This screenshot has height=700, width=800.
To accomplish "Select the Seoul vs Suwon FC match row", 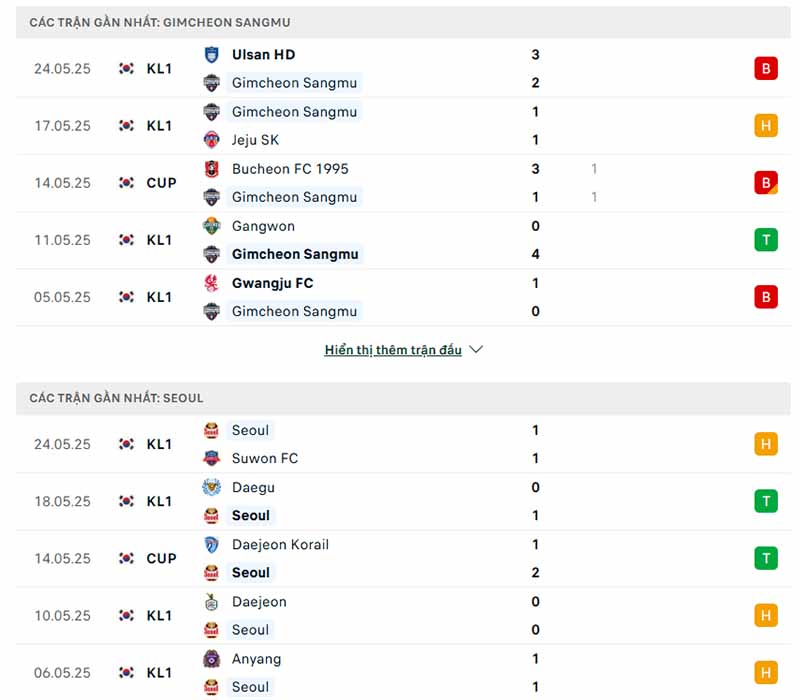I will [x=400, y=444].
